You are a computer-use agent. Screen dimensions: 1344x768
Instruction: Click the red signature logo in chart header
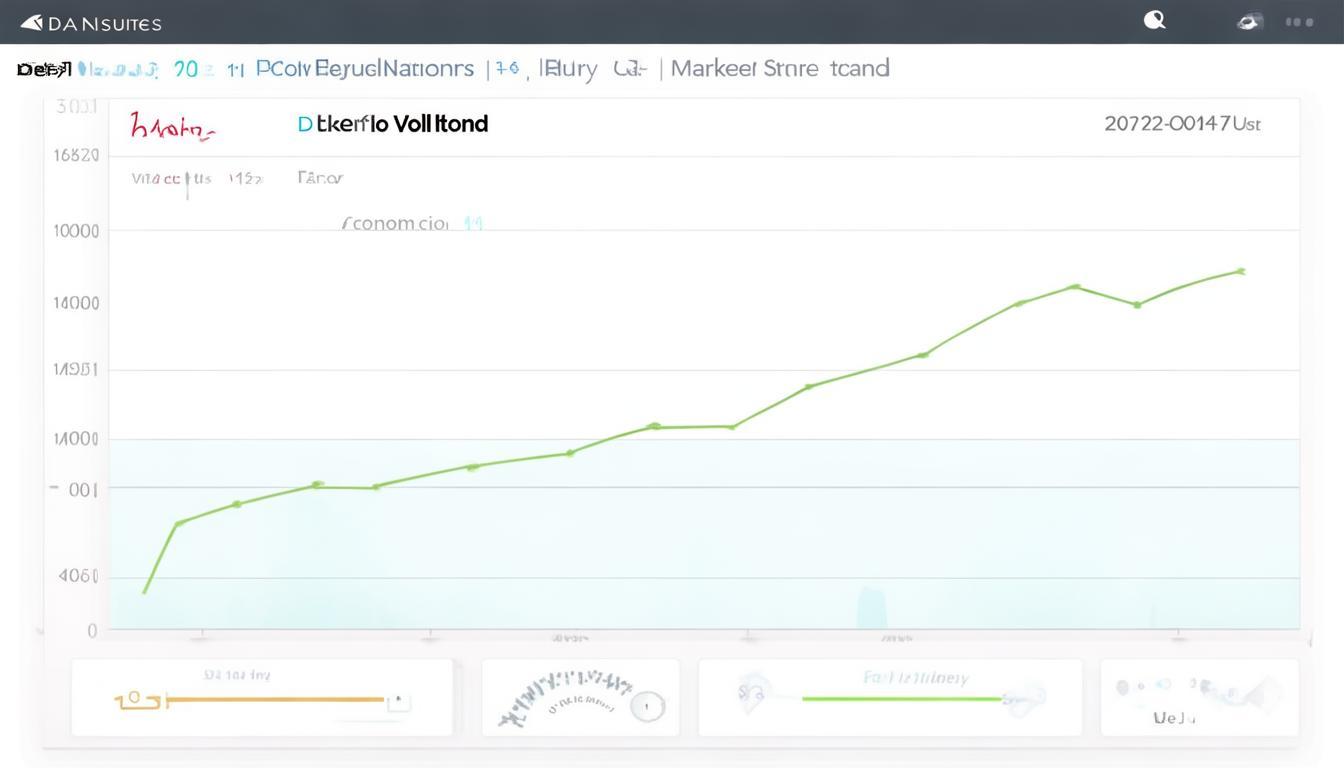click(171, 127)
